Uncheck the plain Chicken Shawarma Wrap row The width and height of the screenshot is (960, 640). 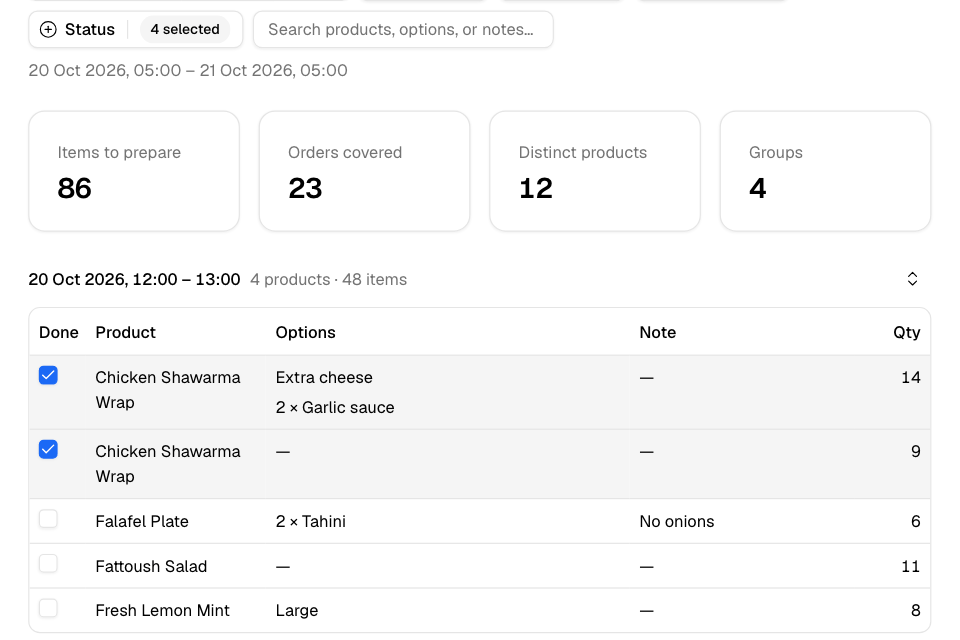pyautogui.click(x=48, y=450)
